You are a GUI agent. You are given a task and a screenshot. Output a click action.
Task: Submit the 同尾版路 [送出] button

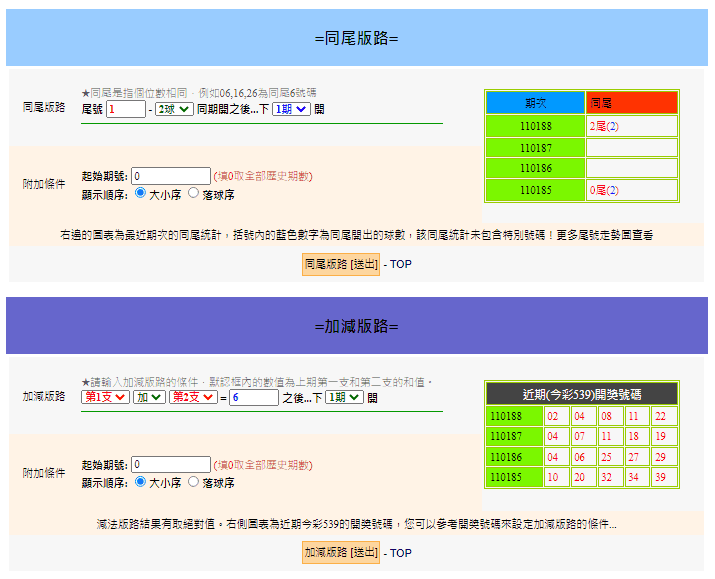[x=341, y=264]
